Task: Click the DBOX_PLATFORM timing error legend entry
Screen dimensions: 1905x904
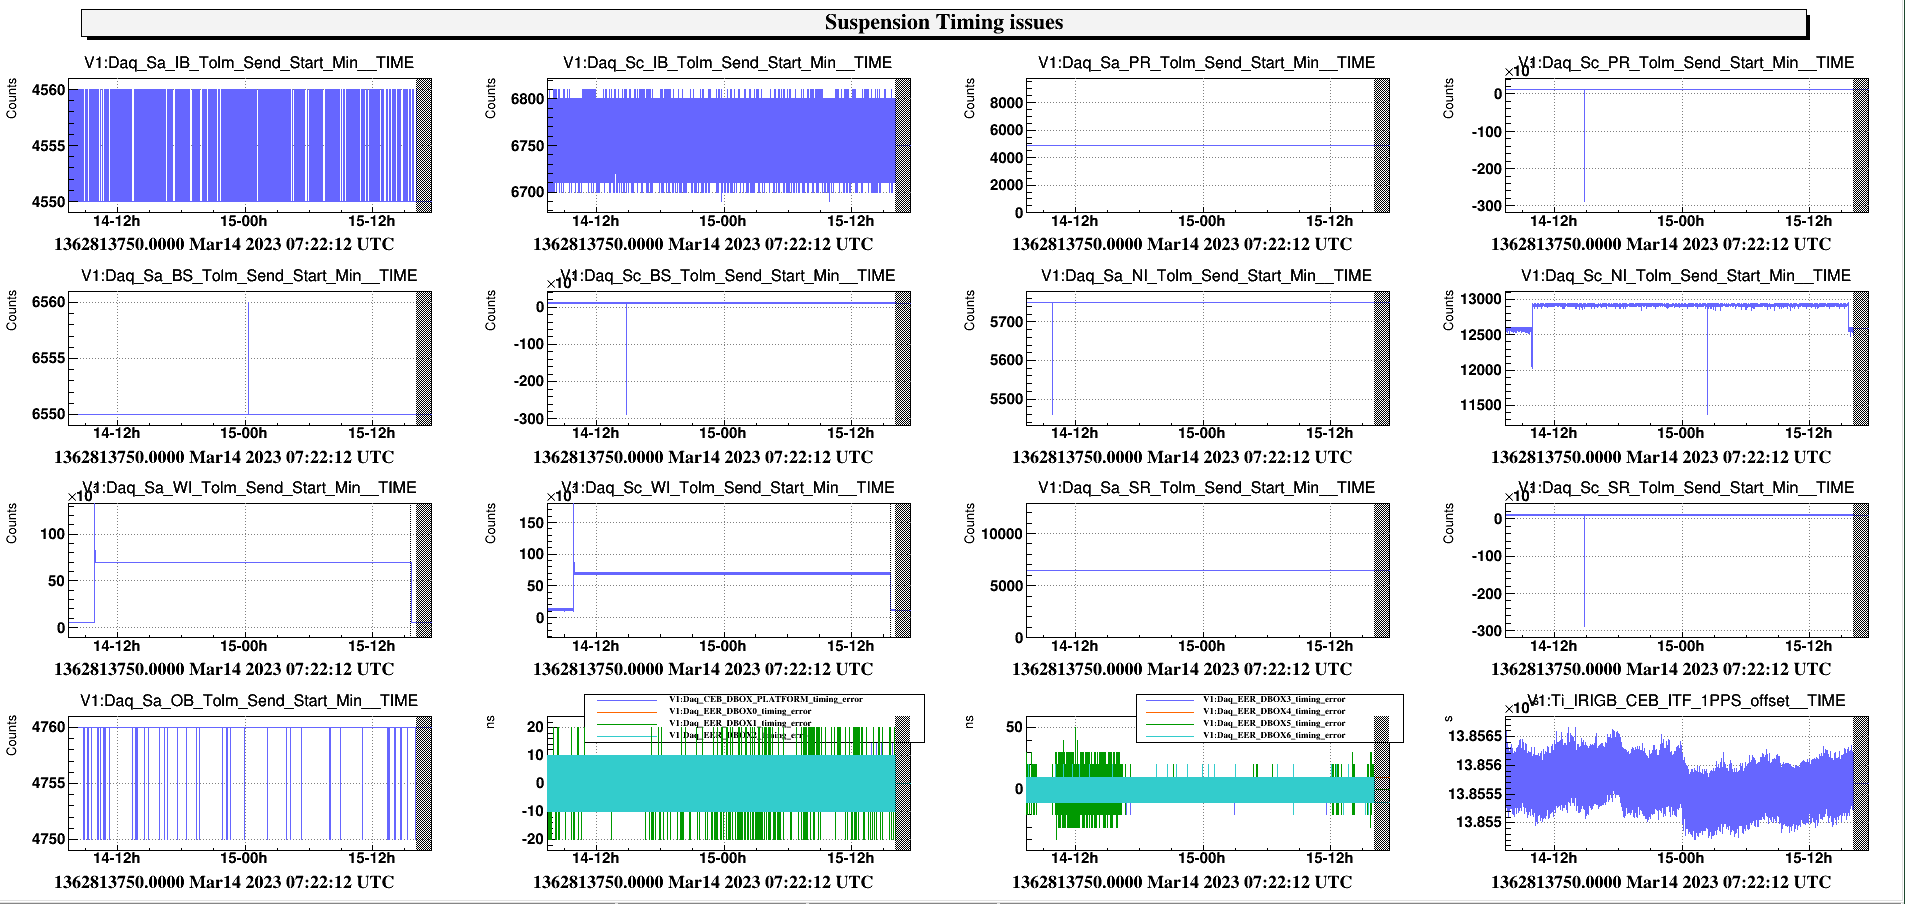Action: 765,699
